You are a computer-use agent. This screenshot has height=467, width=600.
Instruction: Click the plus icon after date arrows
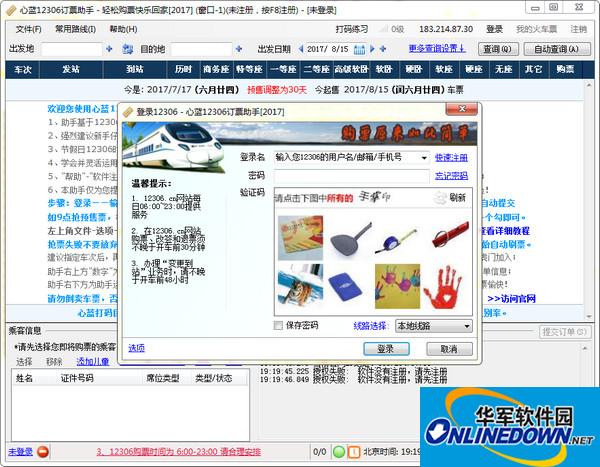click(x=383, y=49)
